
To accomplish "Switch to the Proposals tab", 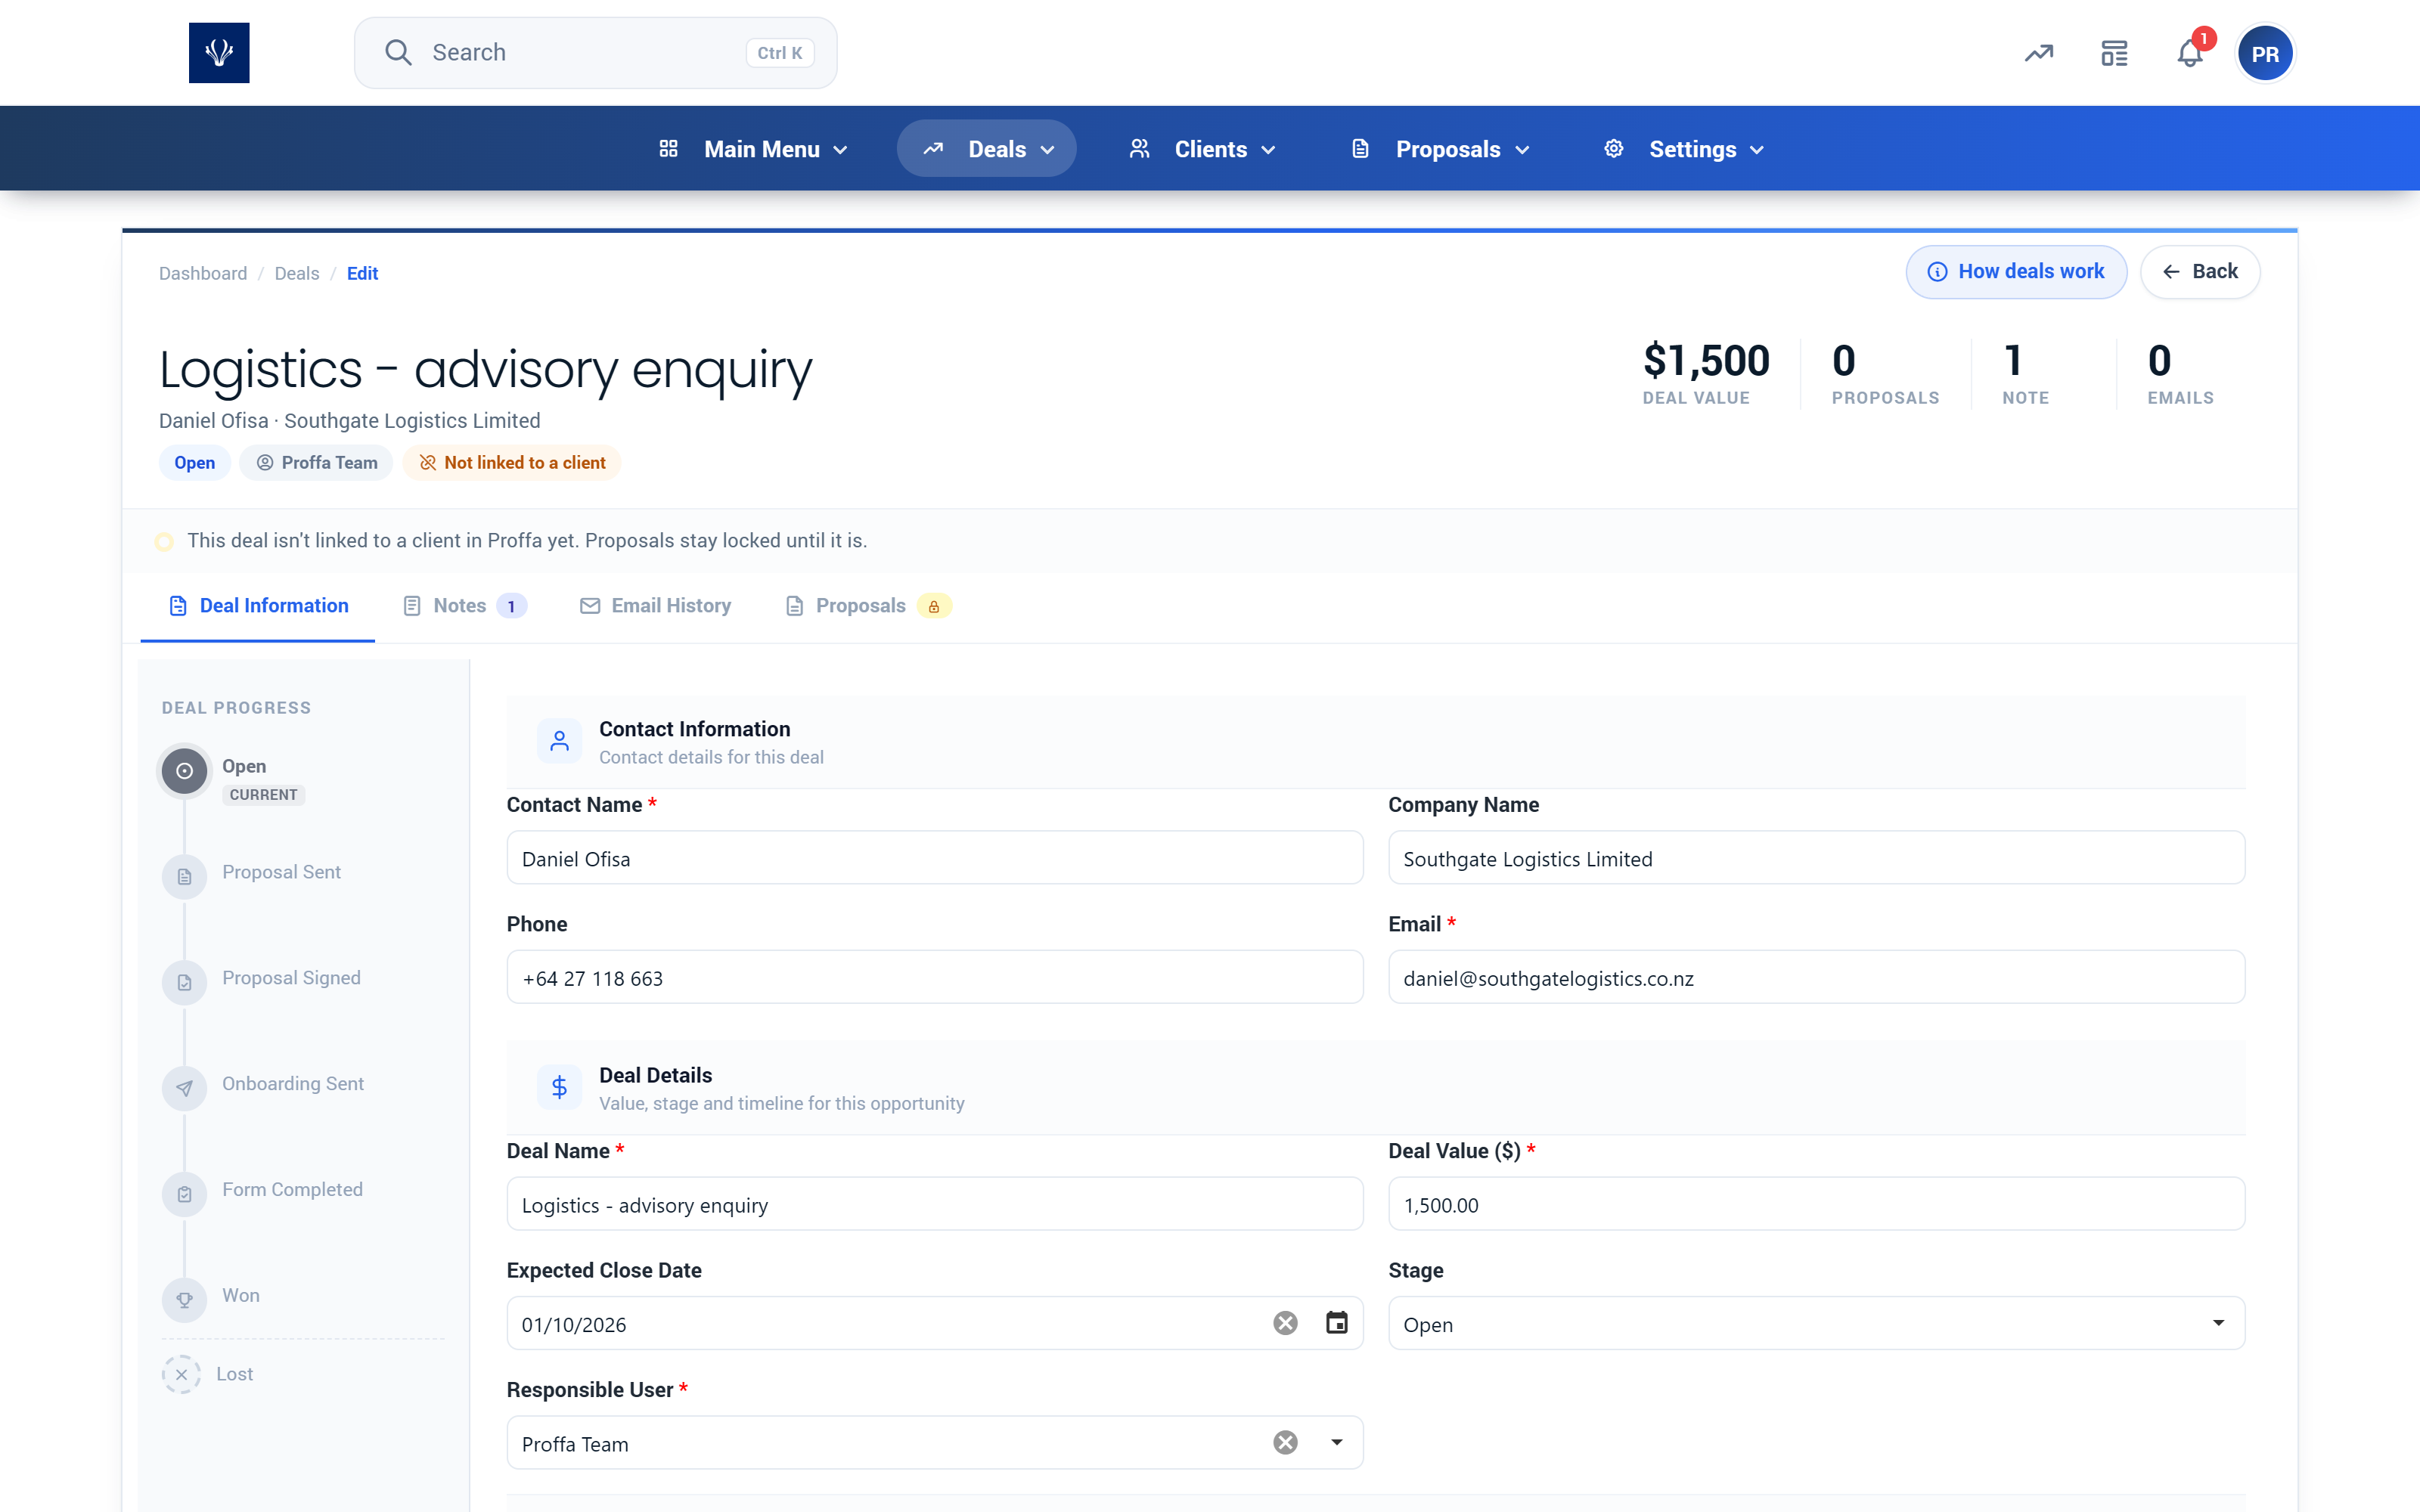I will coord(868,606).
